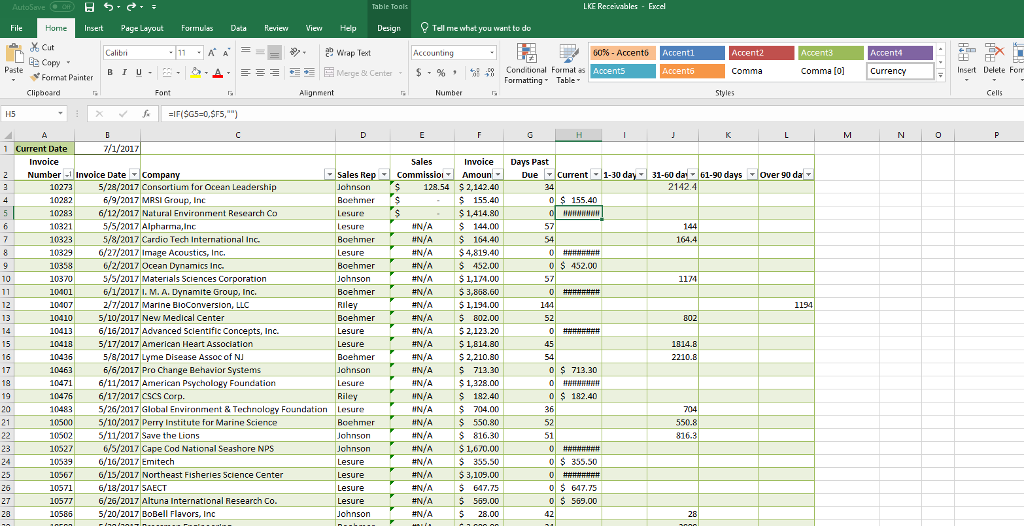
Task: Switch to the Data tab
Action: 238,28
